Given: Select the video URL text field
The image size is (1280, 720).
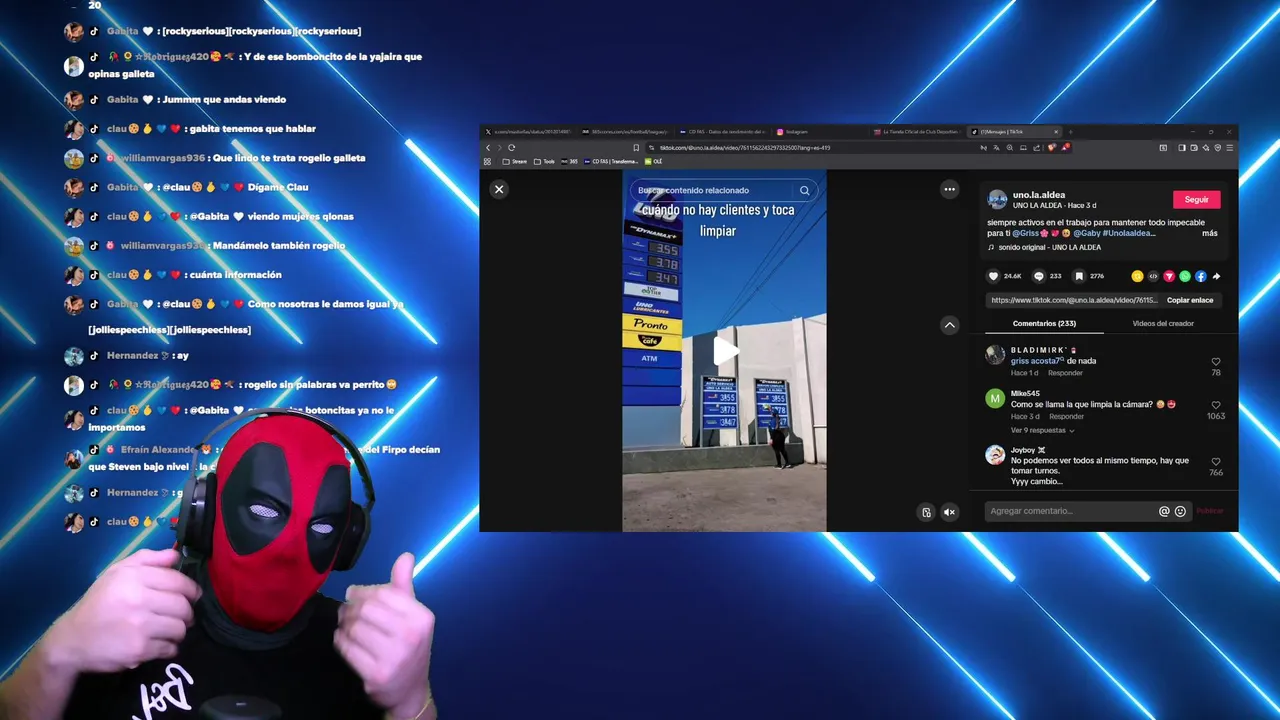Looking at the screenshot, I should 1074,300.
